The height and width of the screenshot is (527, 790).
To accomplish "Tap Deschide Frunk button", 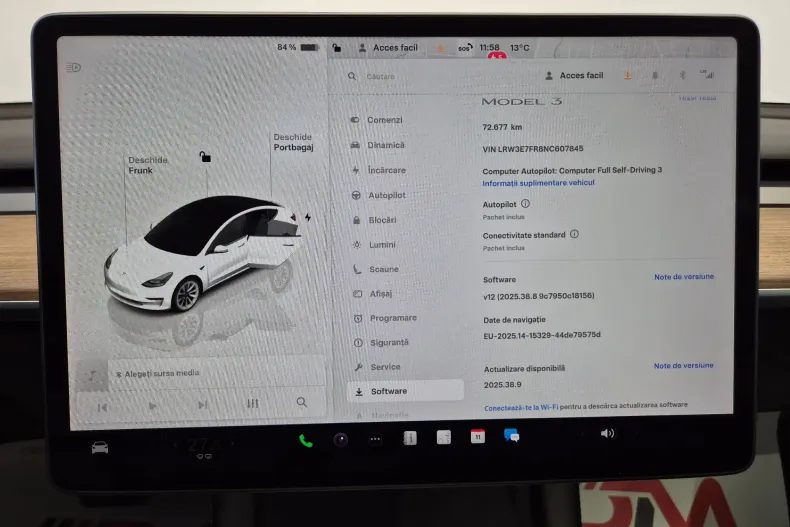I will pos(147,165).
